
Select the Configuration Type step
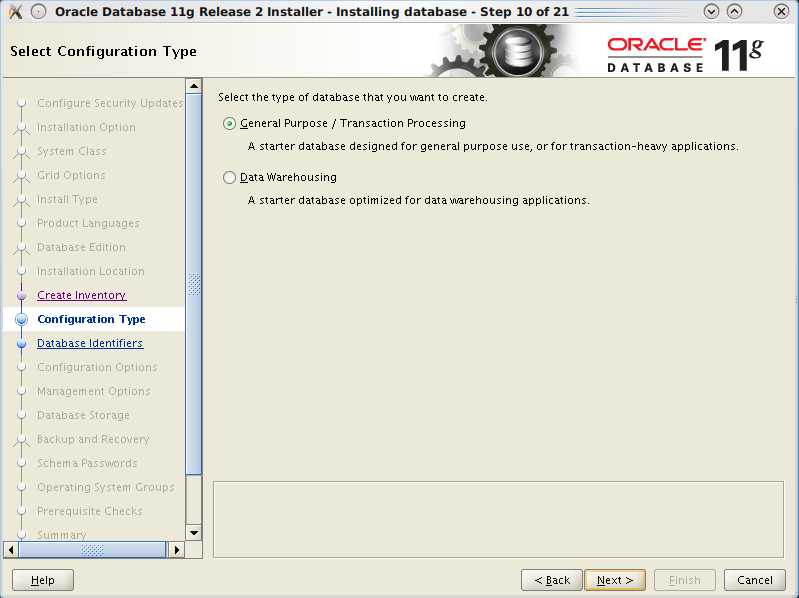(x=91, y=319)
